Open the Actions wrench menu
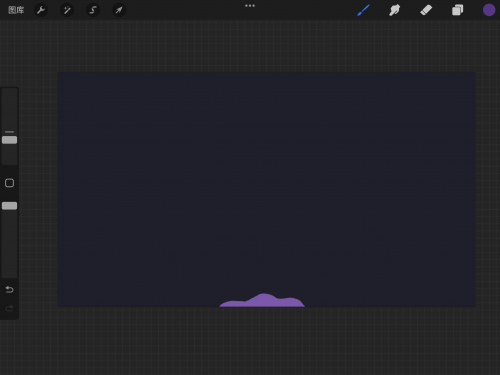Image resolution: width=500 pixels, height=375 pixels. [x=41, y=10]
